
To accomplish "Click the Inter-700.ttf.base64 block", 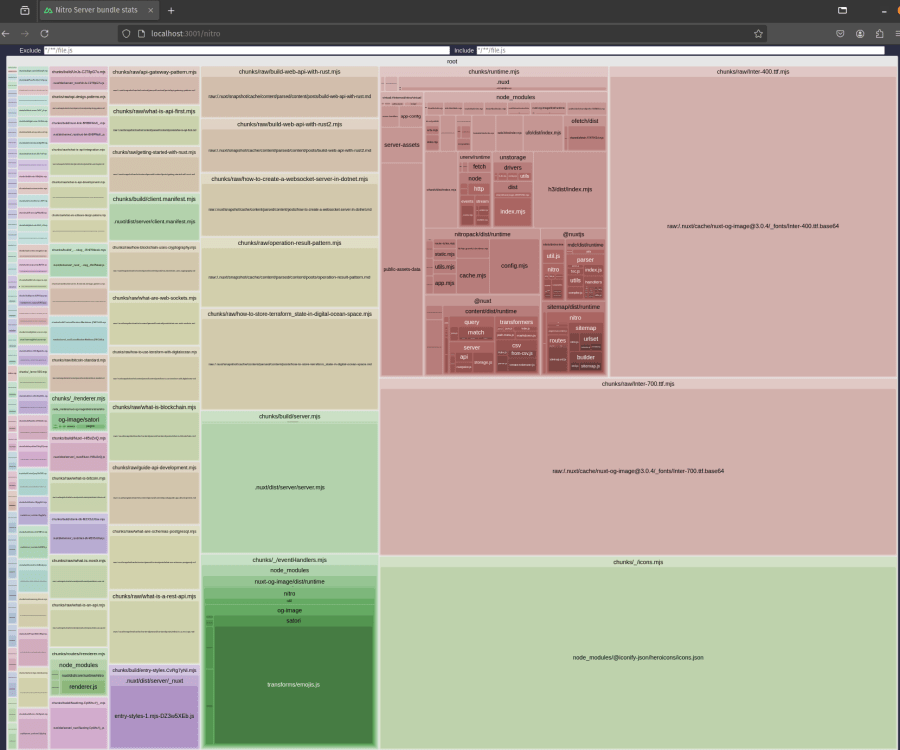I will click(x=638, y=471).
